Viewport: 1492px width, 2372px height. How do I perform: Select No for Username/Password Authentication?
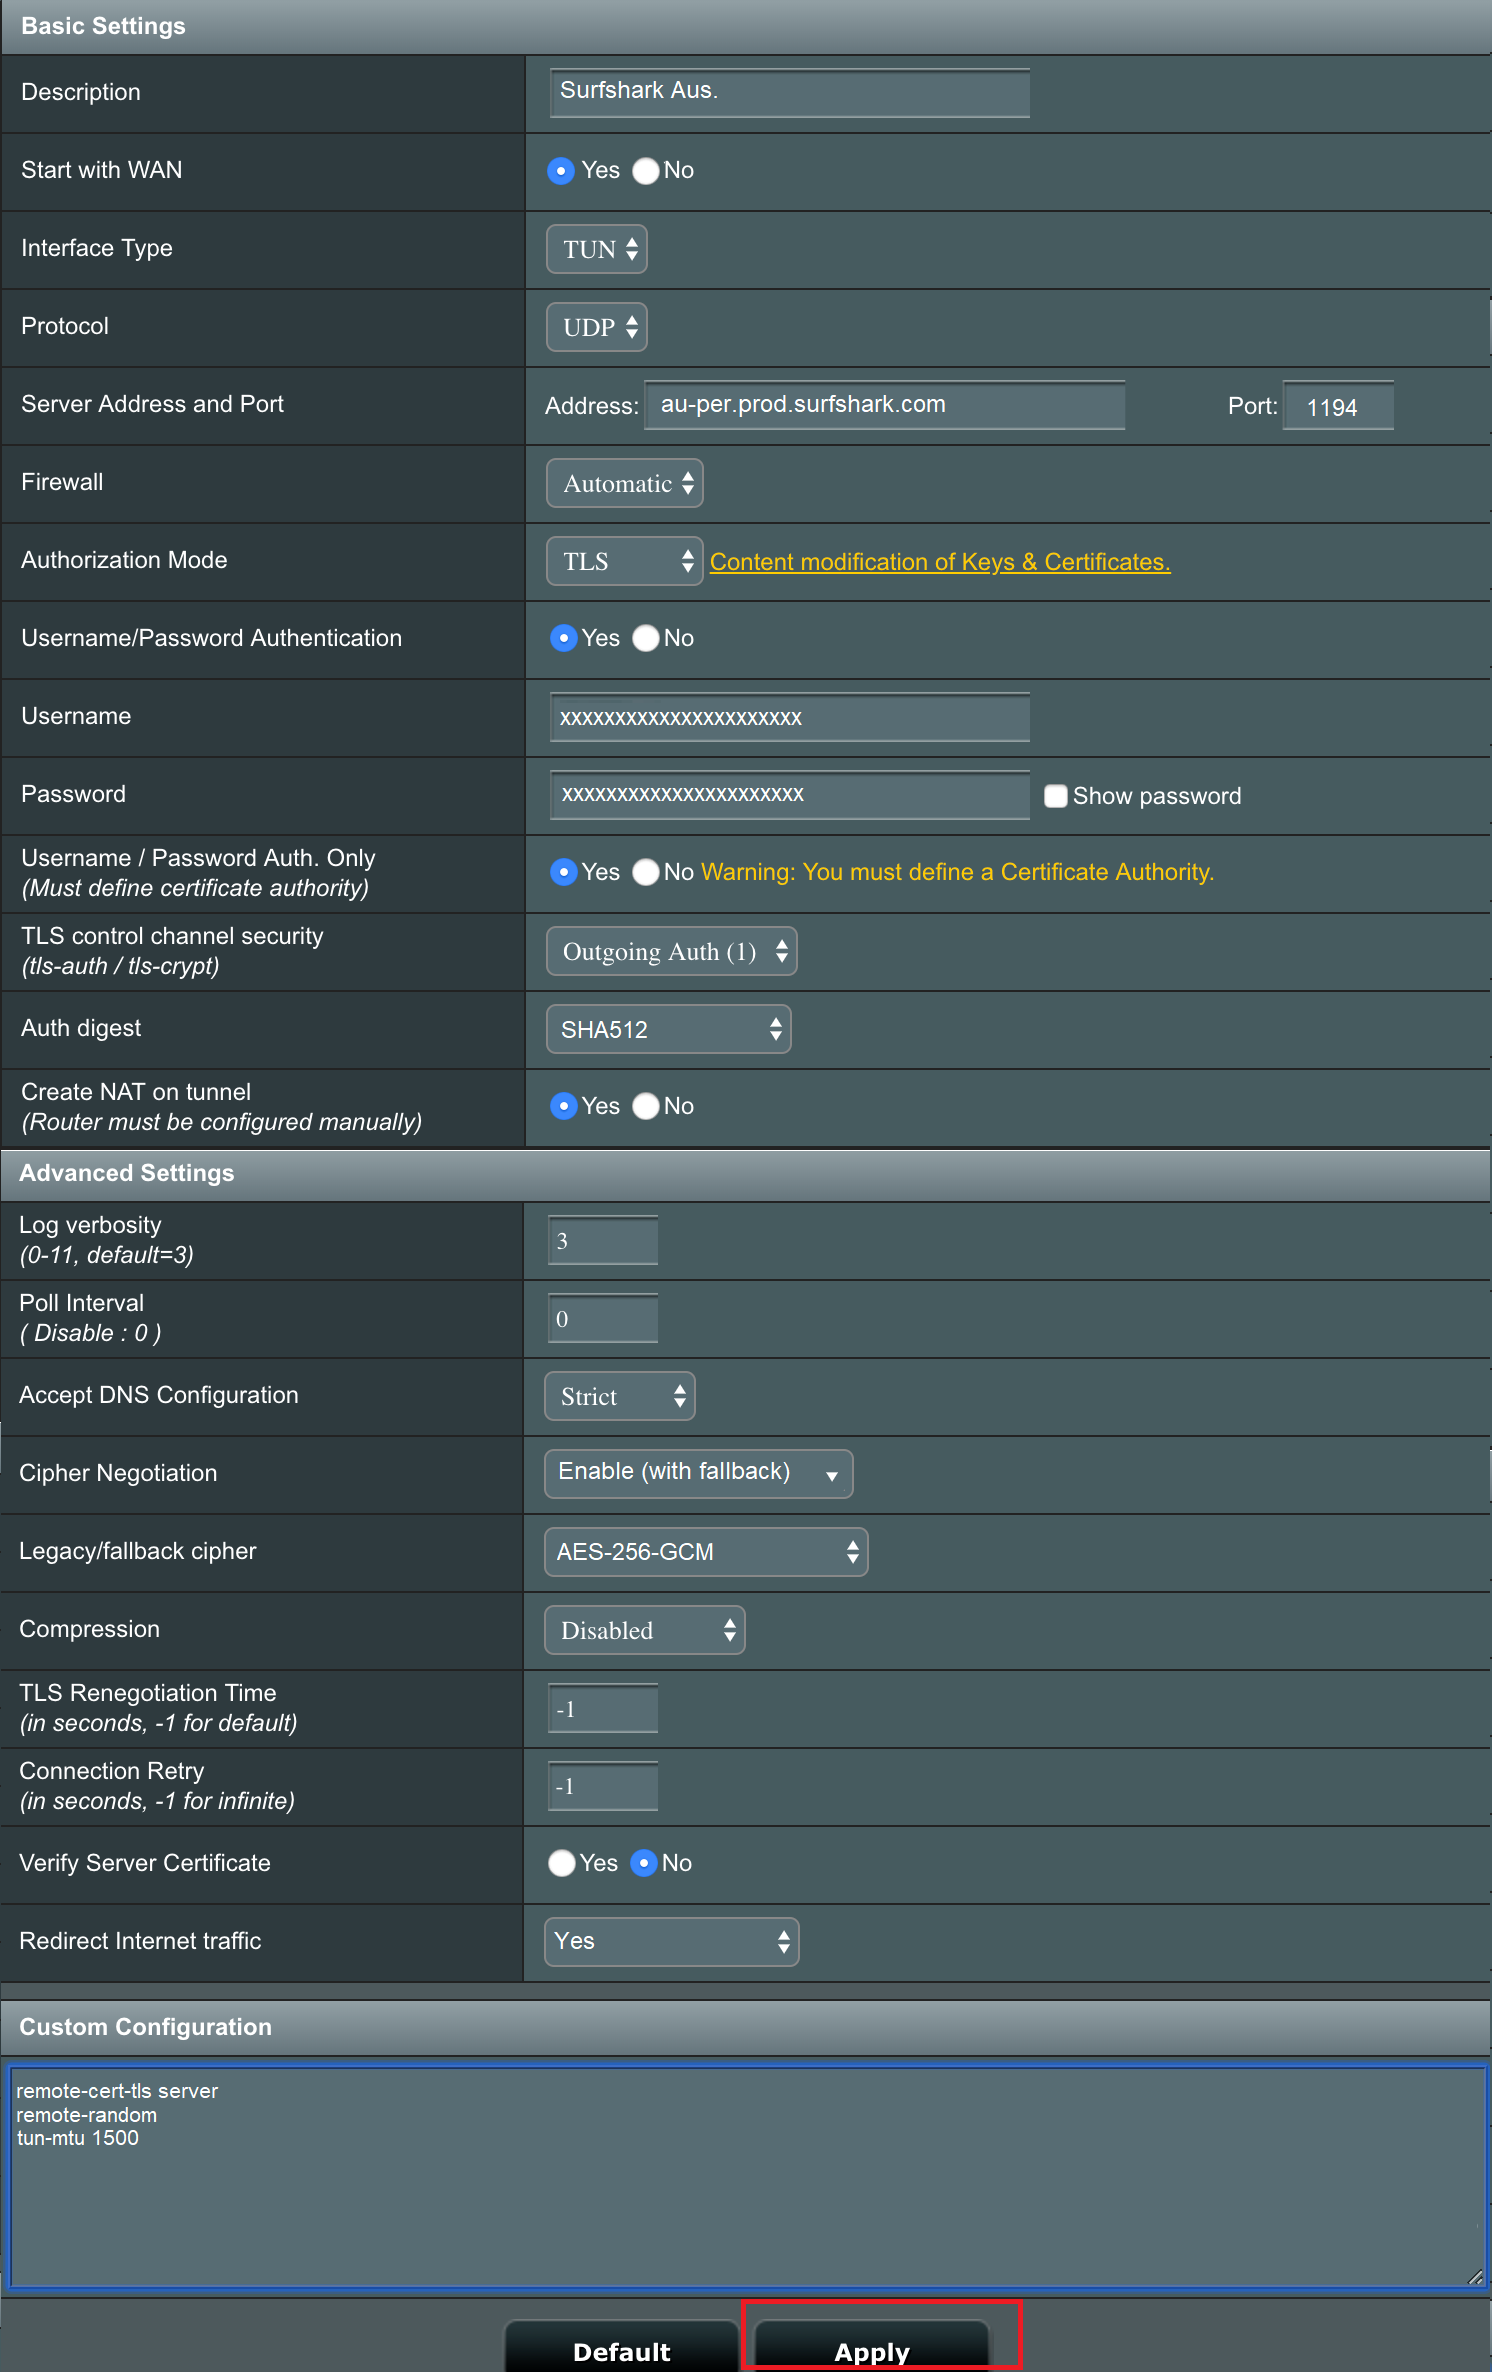(x=646, y=638)
